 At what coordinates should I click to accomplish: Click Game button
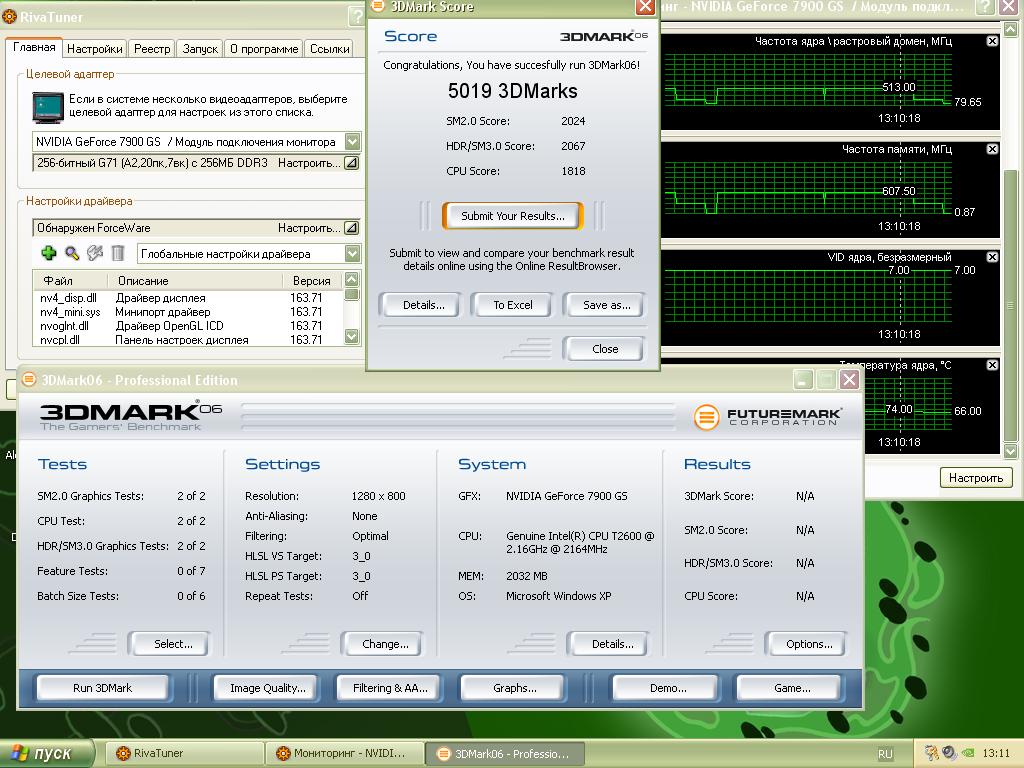point(792,688)
